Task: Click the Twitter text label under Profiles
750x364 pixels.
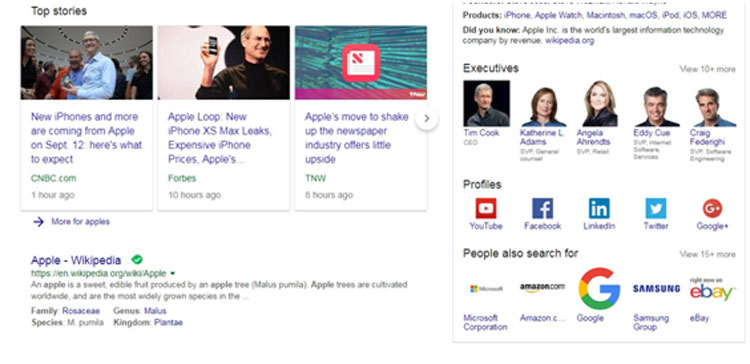Action: tap(655, 226)
